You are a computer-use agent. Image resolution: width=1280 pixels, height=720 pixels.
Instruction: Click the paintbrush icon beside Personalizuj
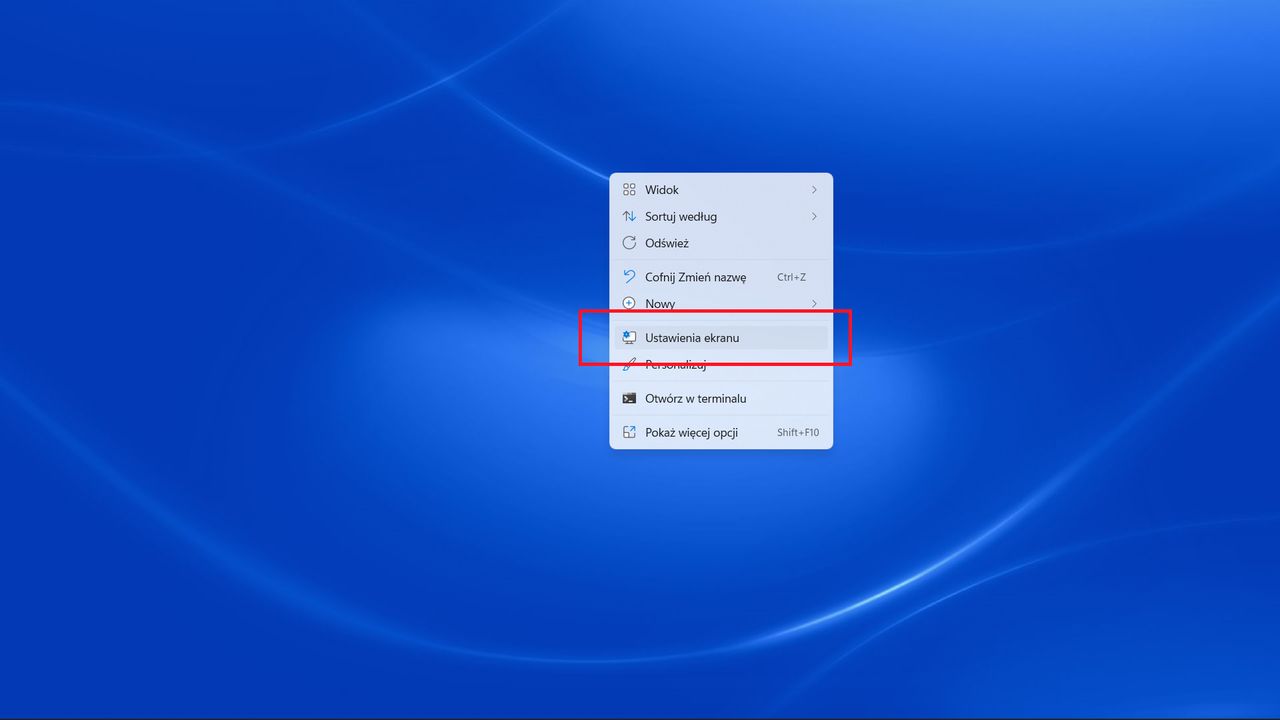(630, 364)
